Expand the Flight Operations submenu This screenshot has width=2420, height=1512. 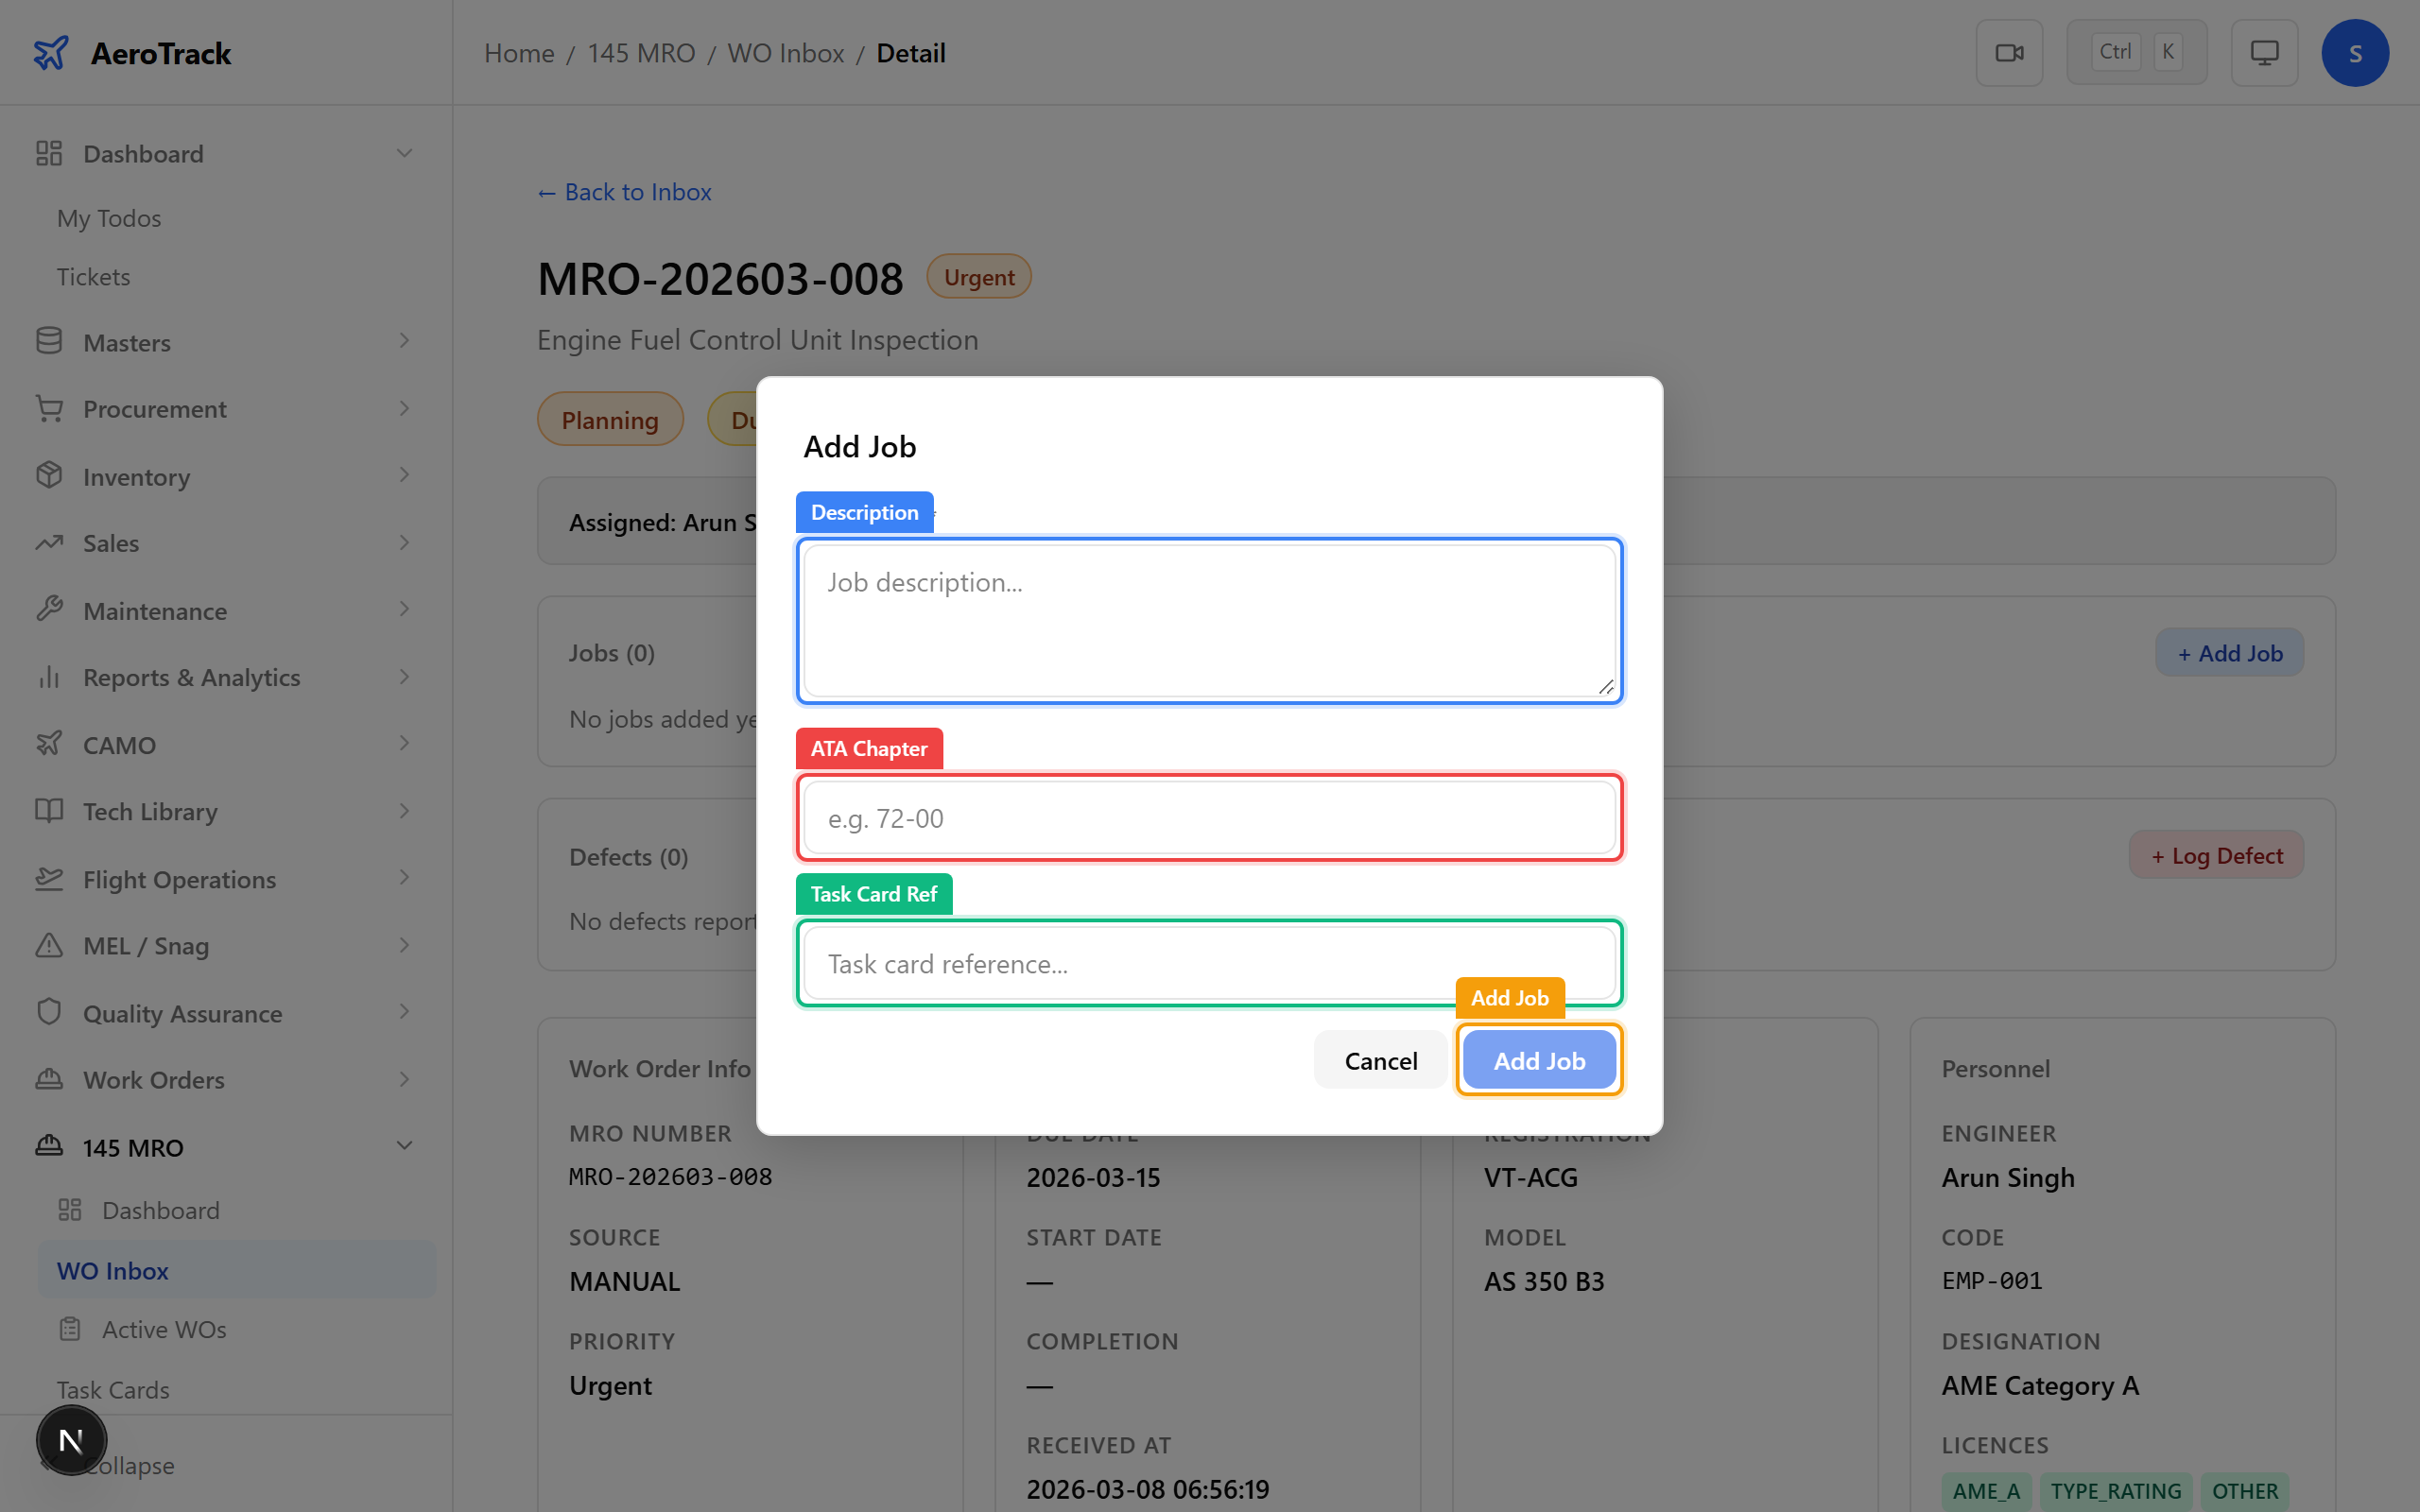[x=403, y=878]
